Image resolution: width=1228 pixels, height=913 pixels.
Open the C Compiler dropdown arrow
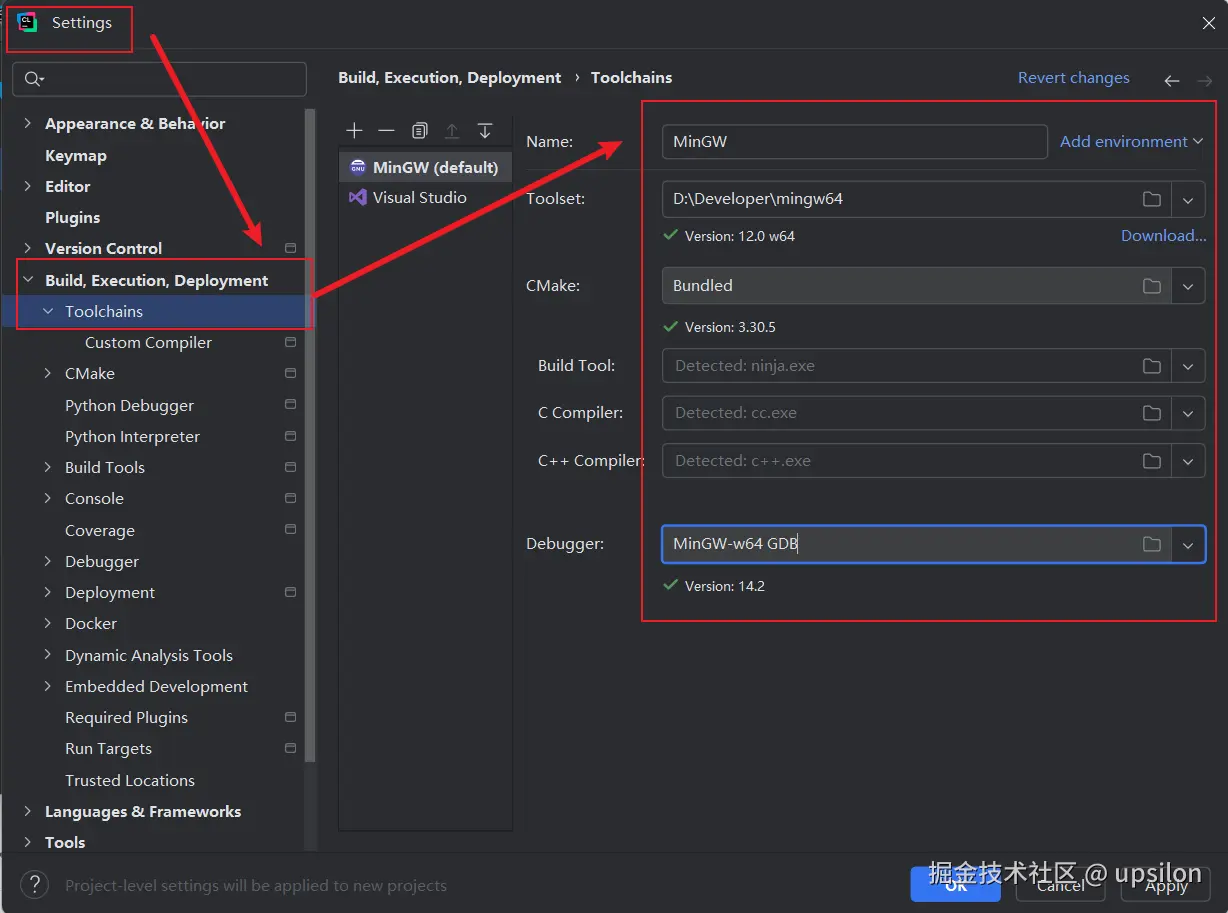[x=1188, y=413]
